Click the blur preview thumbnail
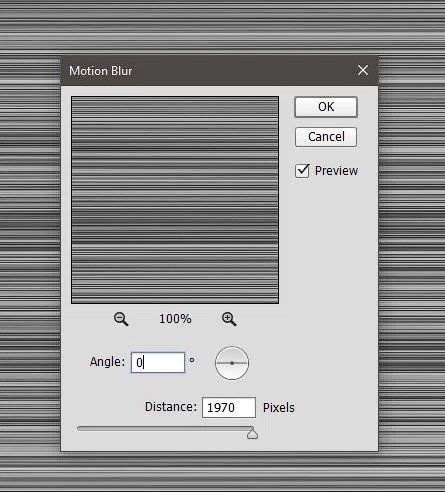The width and height of the screenshot is (445, 492). tap(175, 200)
